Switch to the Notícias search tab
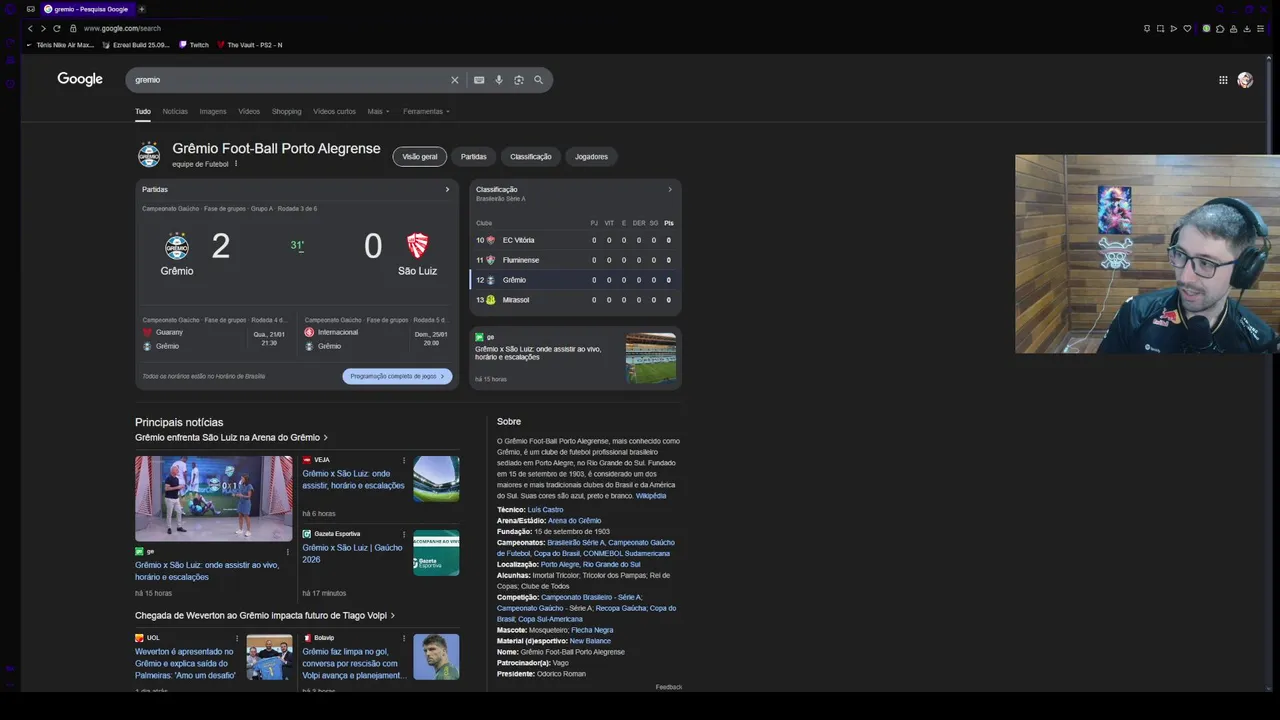This screenshot has height=720, width=1280. [x=175, y=112]
